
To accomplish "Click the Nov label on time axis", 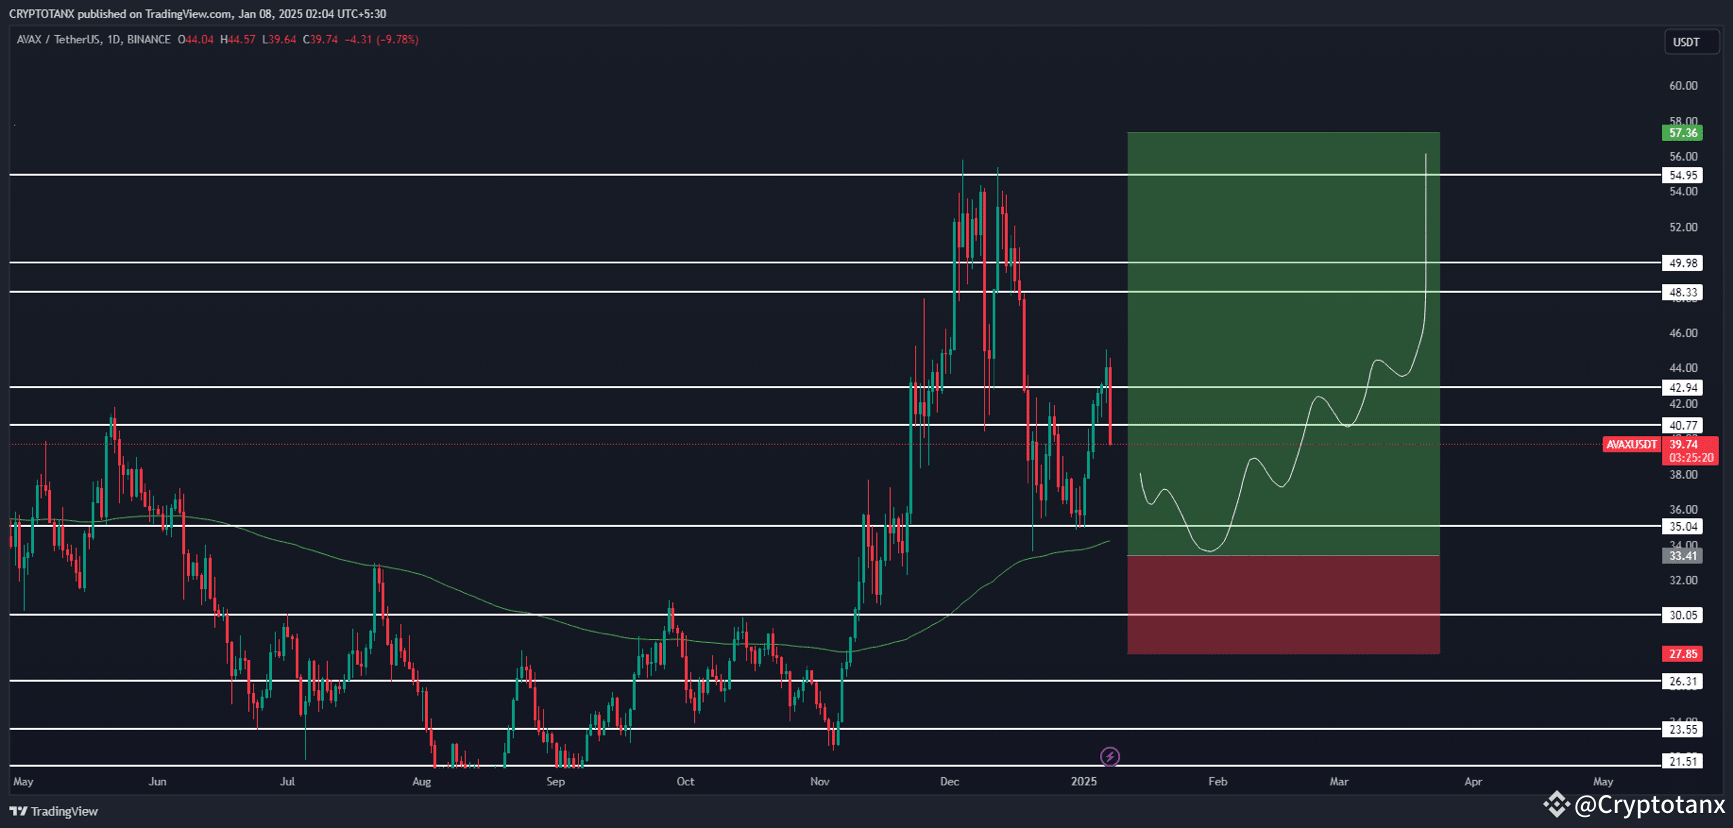I will [820, 781].
